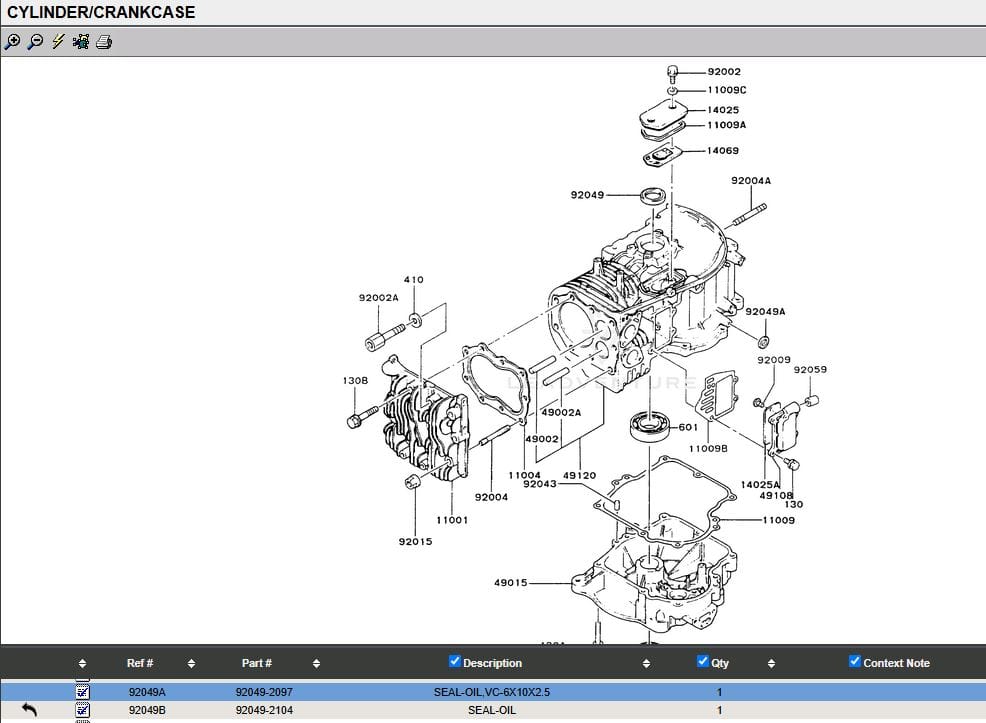Click the fit-to-window diagram icon

tap(81, 41)
